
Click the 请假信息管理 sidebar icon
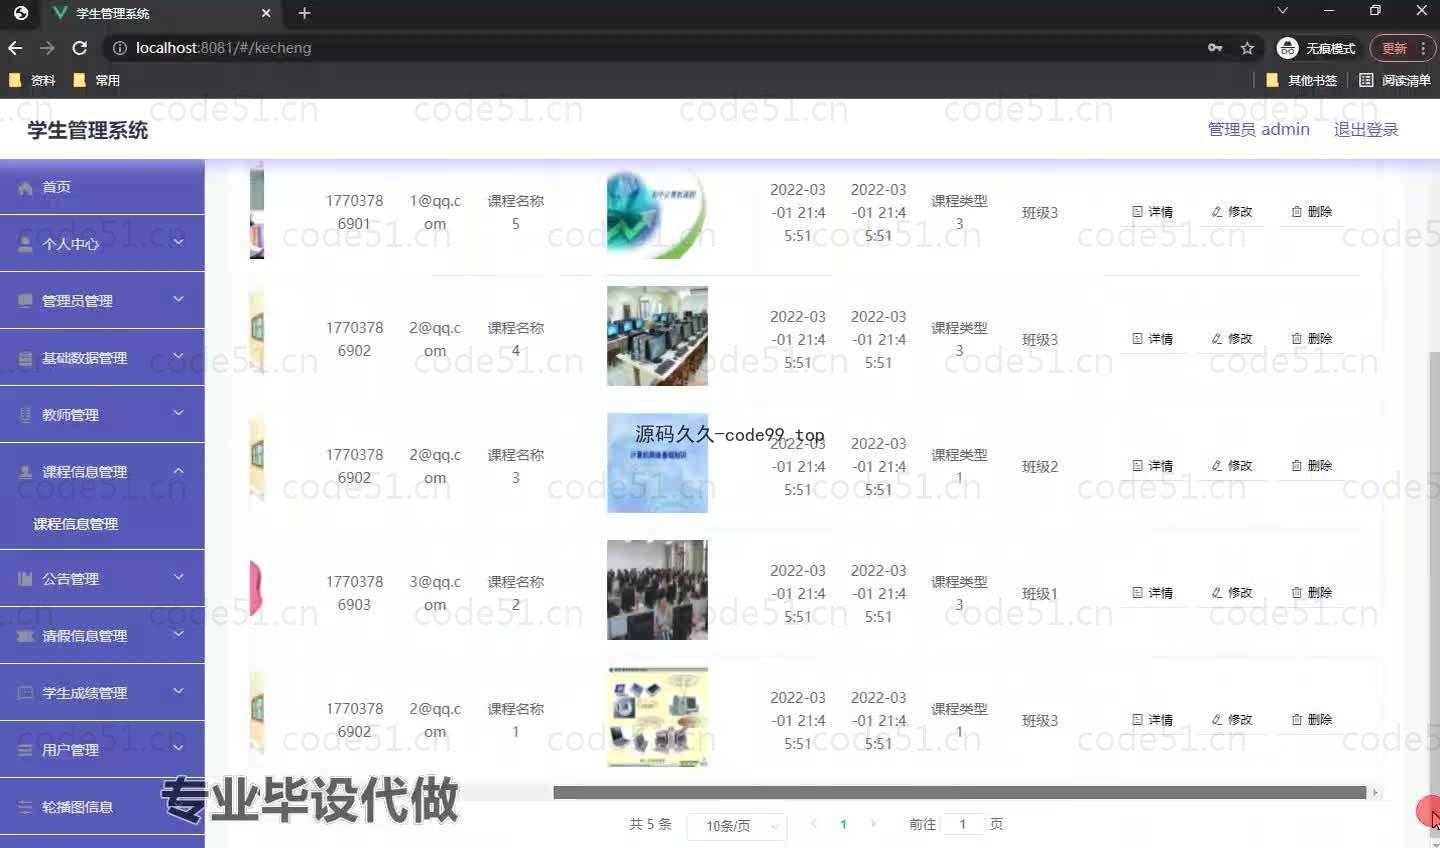pyautogui.click(x=25, y=636)
